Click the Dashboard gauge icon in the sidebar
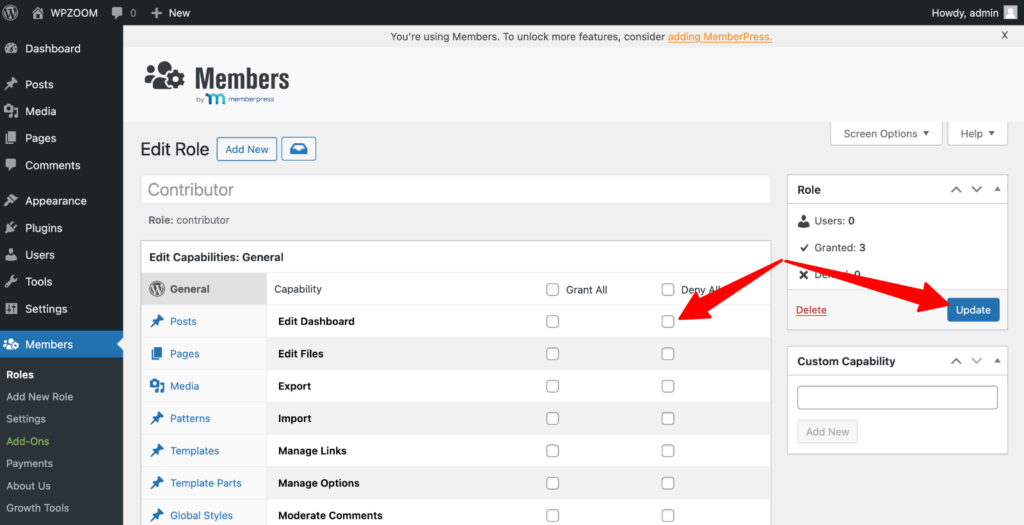 pyautogui.click(x=11, y=48)
